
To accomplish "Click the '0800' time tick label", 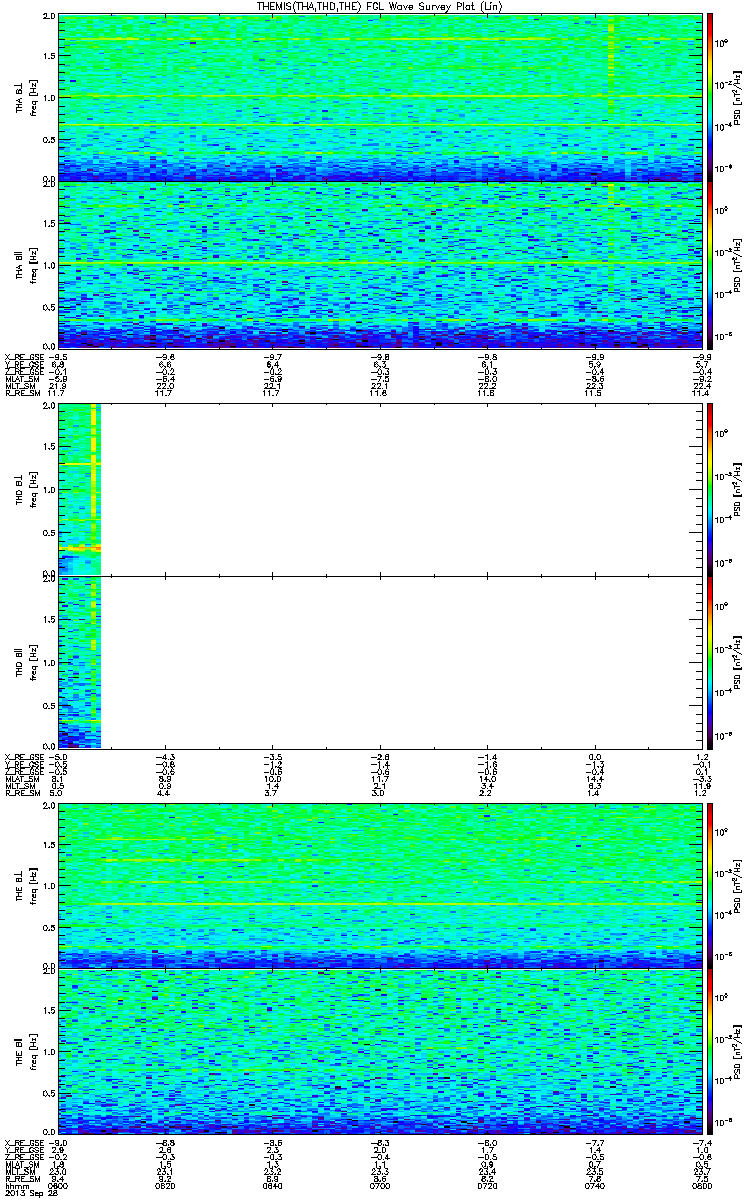I will 700,1184.
